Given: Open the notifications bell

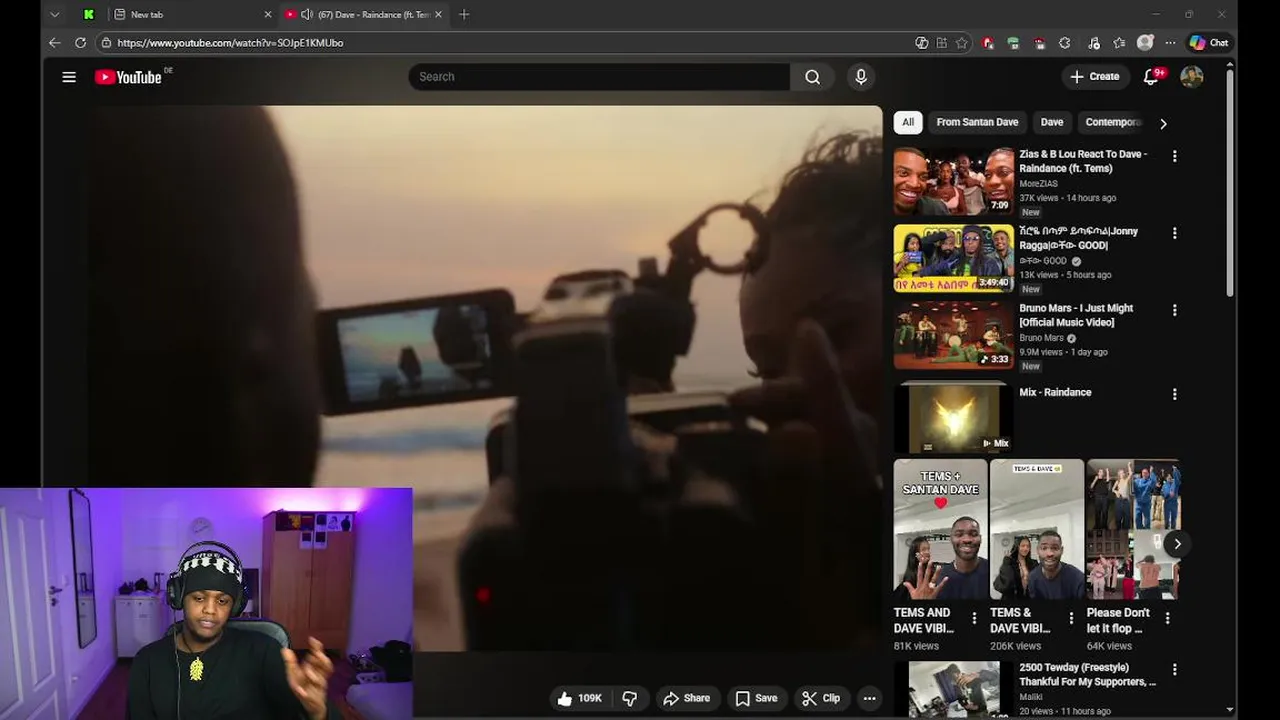Looking at the screenshot, I should pos(1151,77).
